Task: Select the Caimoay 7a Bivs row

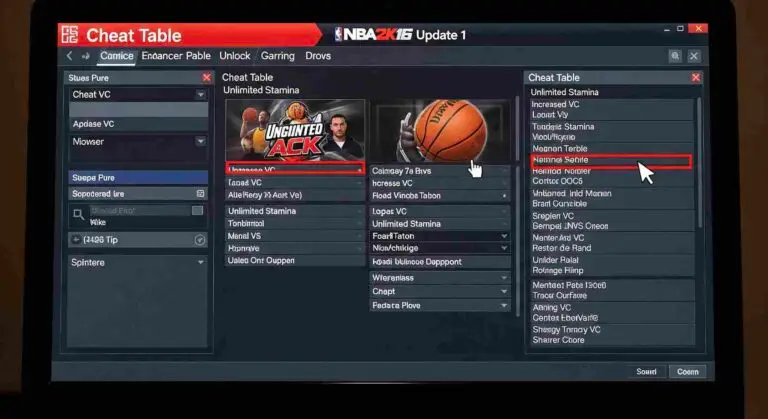Action: (439, 171)
